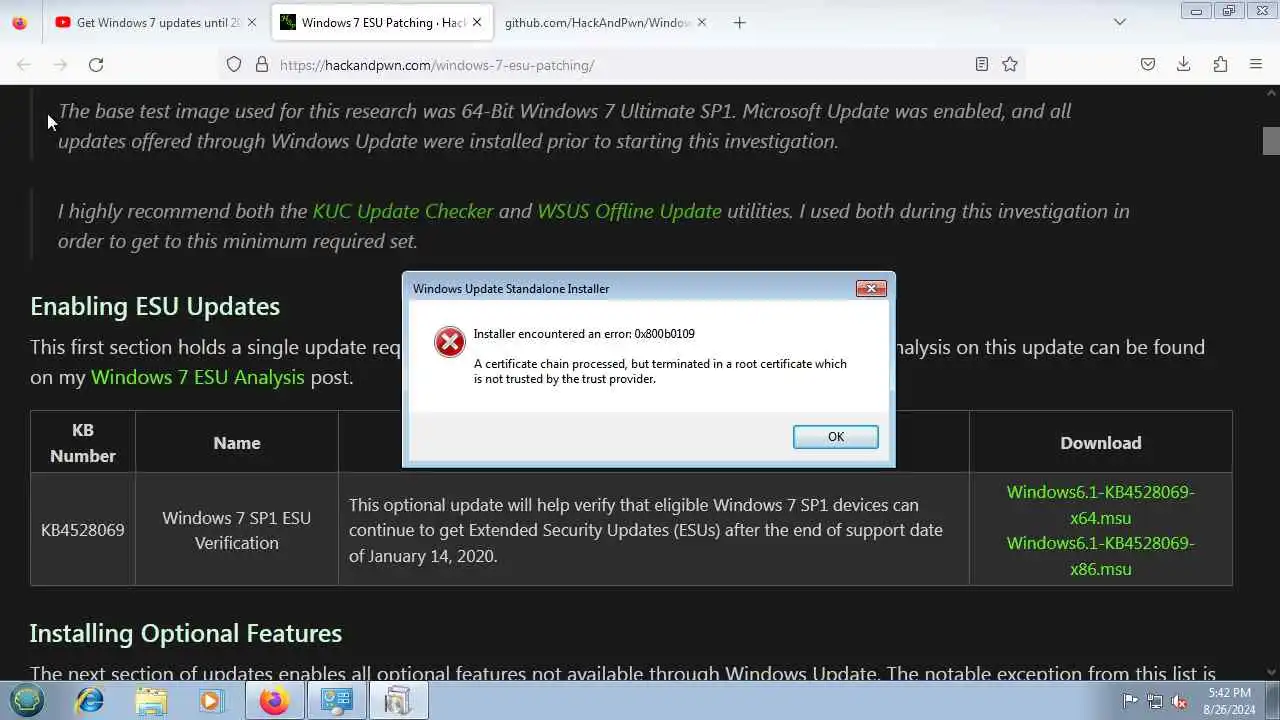
Task: Select the standalone installer taskbar item
Action: pos(398,701)
